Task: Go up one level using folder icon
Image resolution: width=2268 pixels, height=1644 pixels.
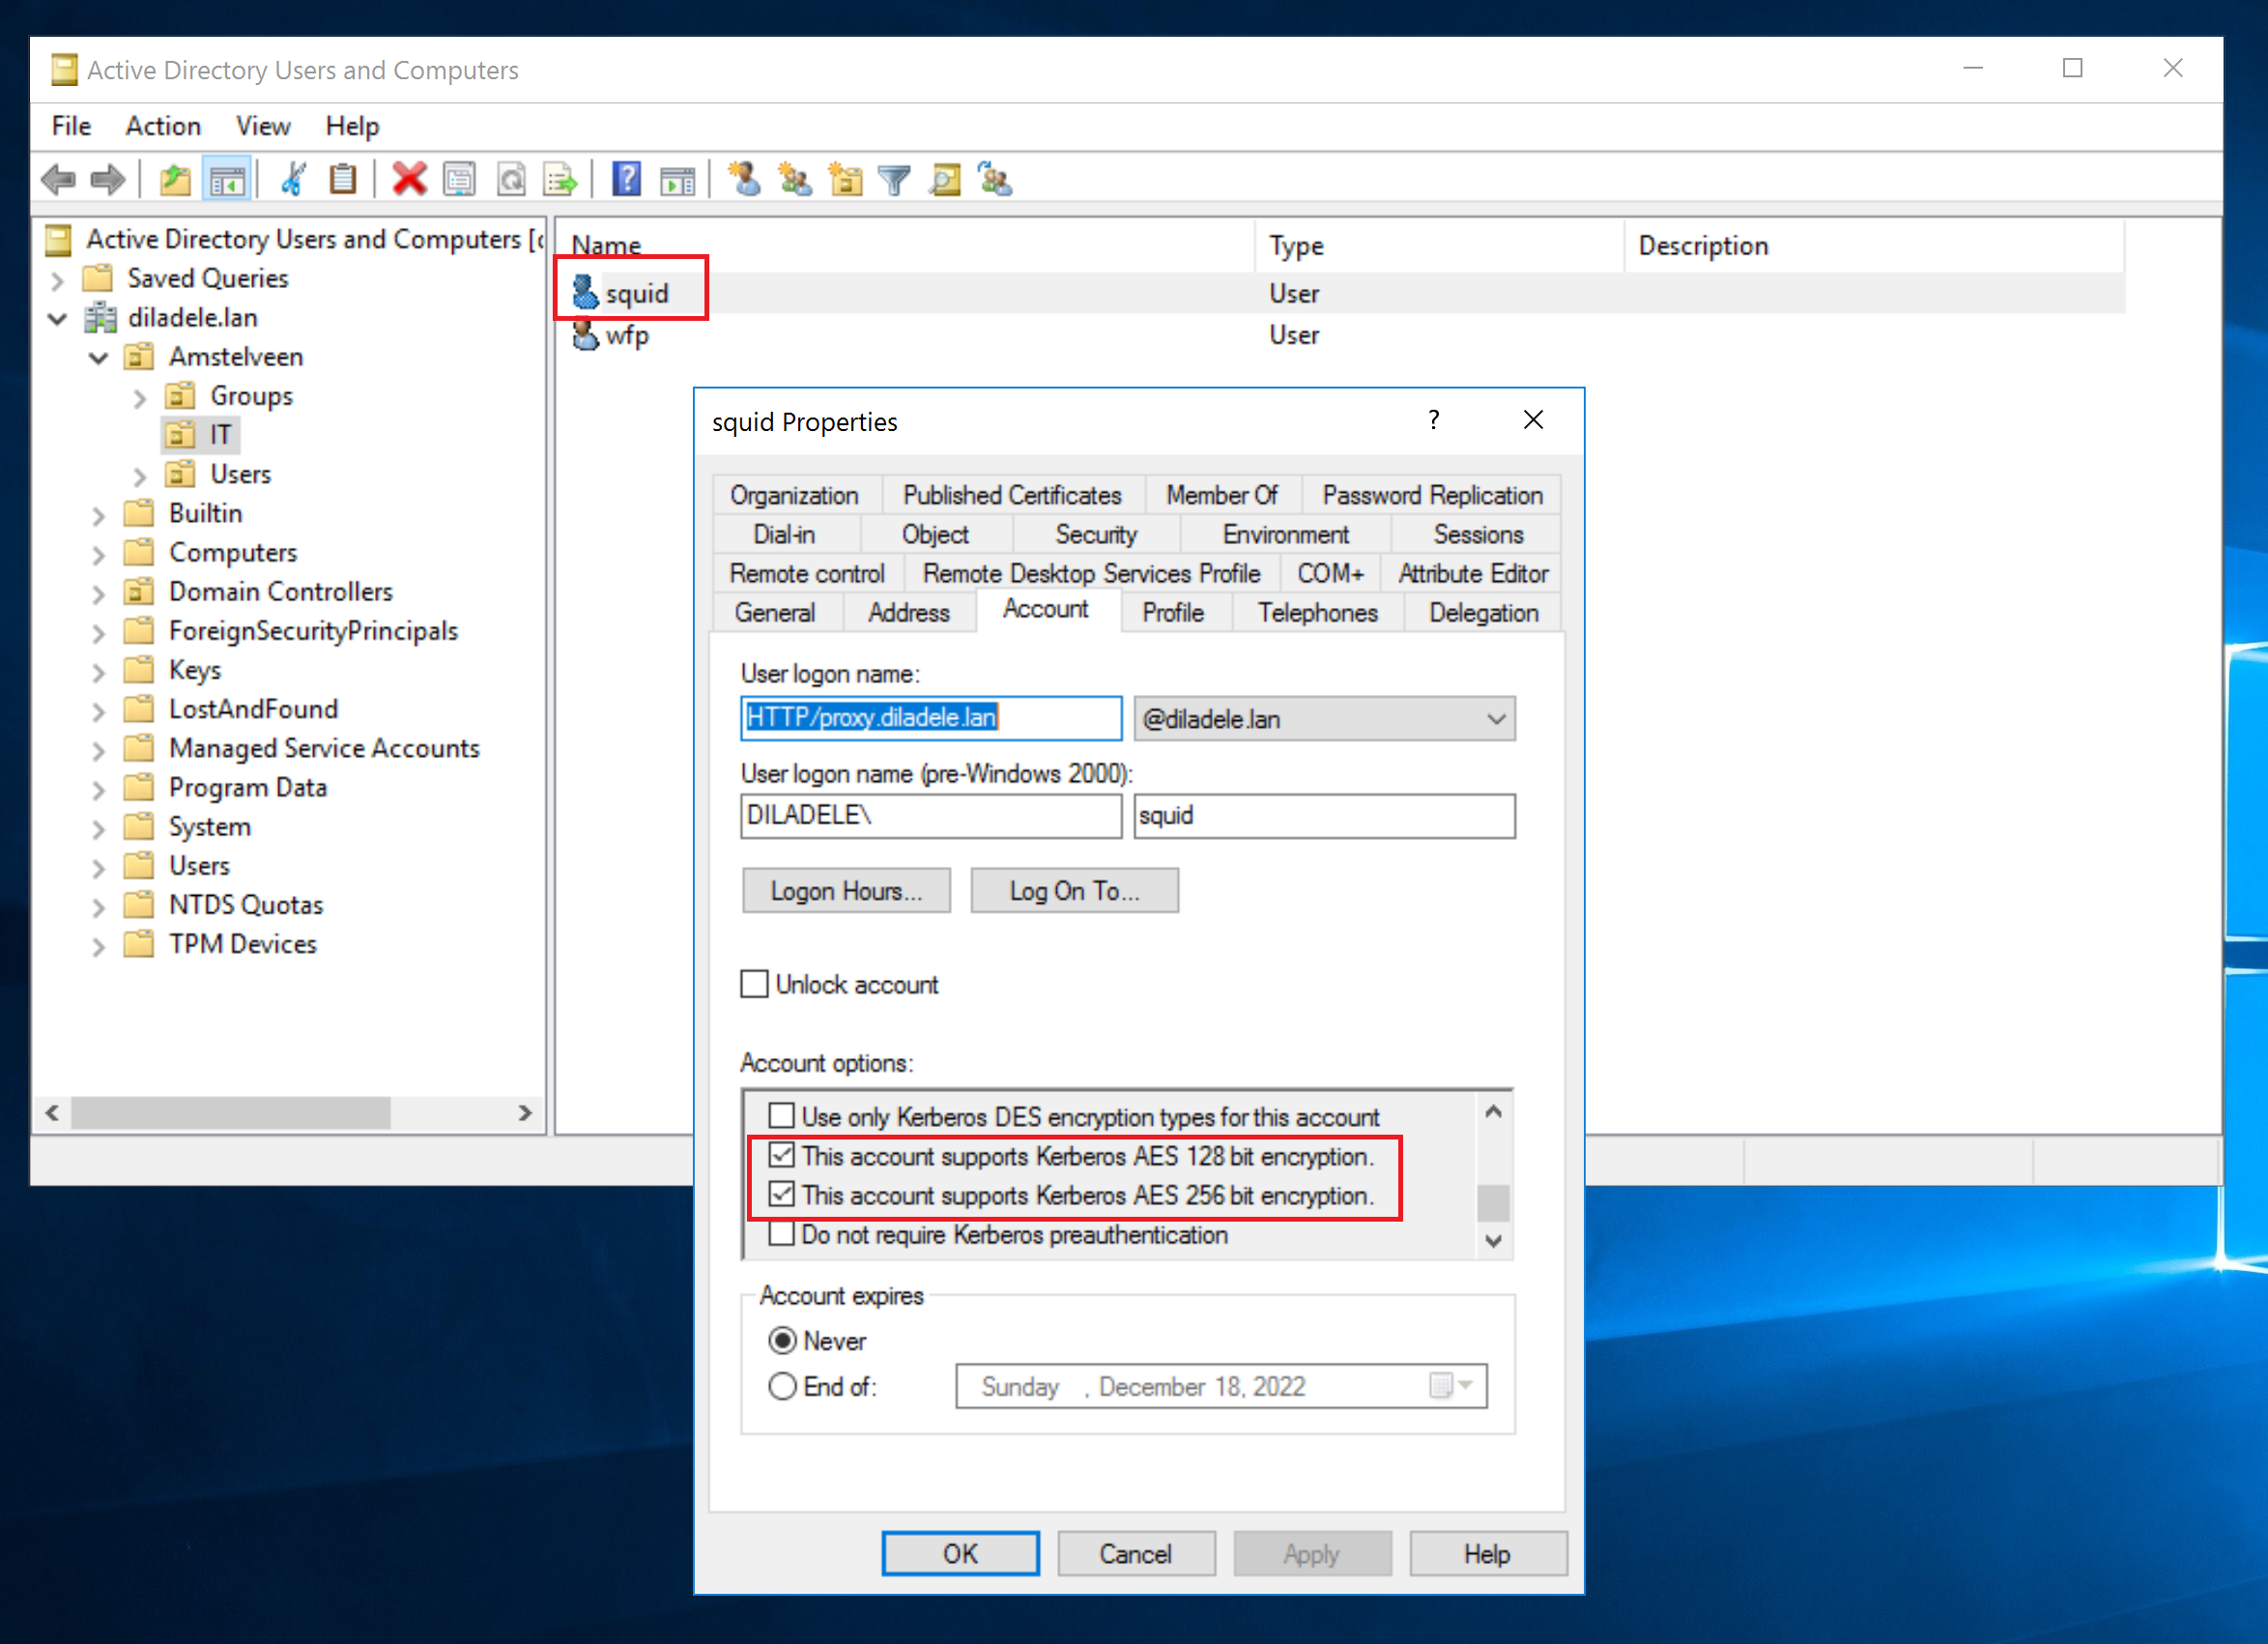Action: point(175,180)
